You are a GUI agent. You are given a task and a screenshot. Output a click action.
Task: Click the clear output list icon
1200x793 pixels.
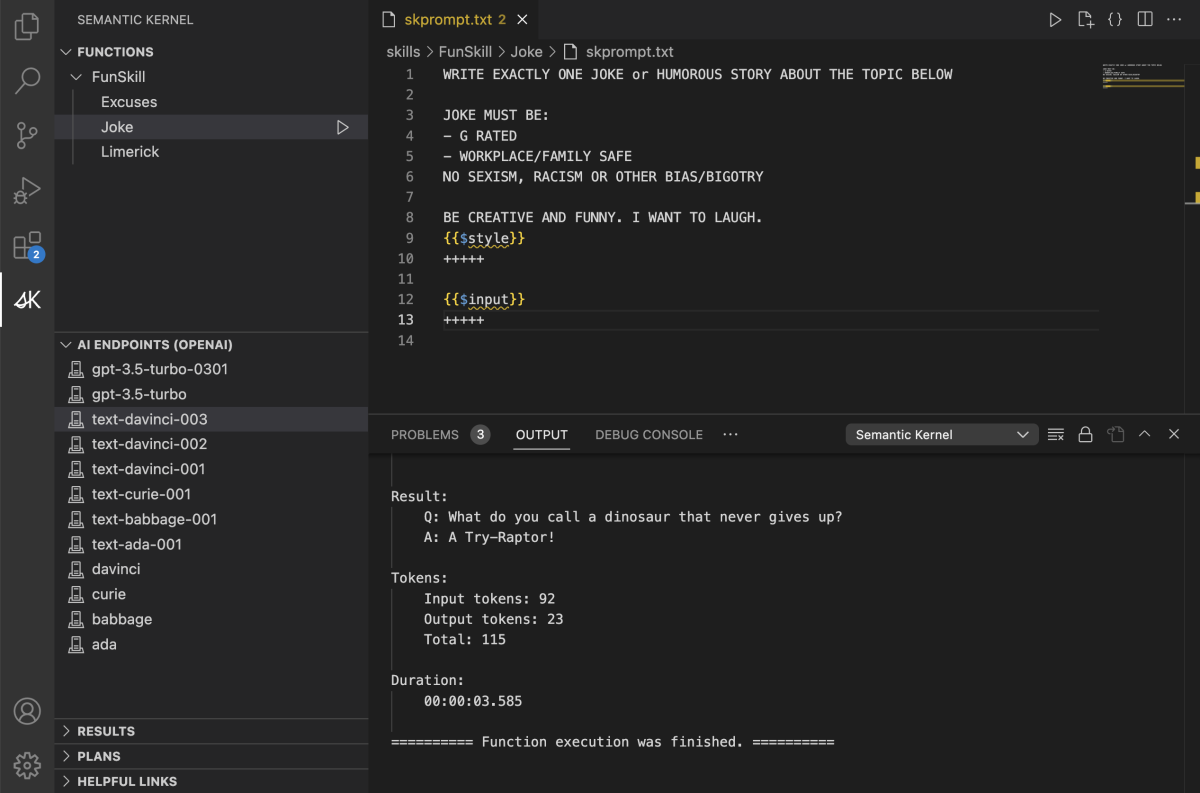pyautogui.click(x=1055, y=435)
